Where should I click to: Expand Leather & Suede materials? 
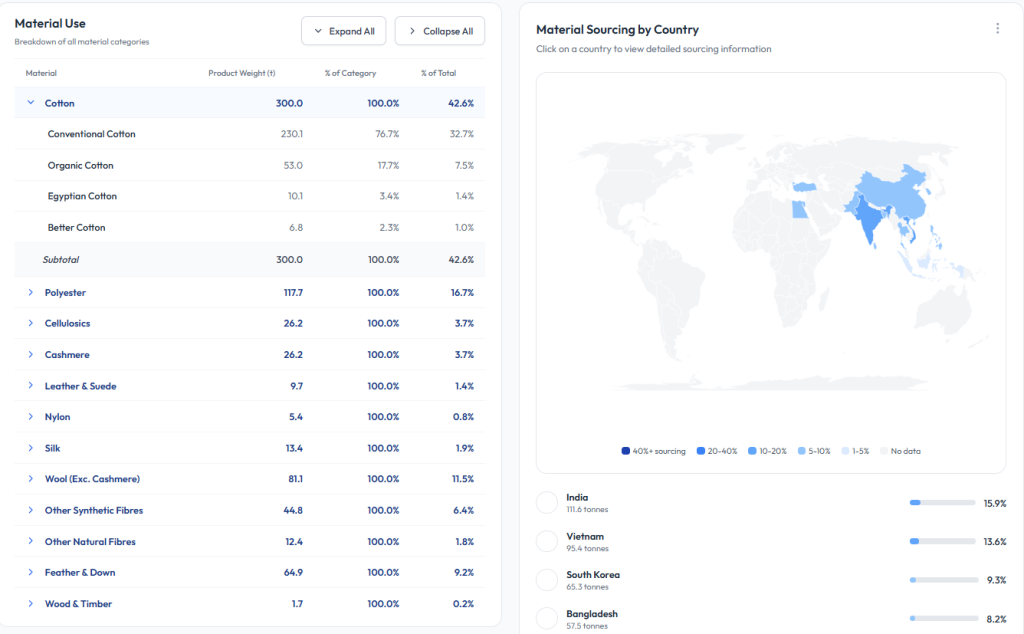click(x=31, y=386)
